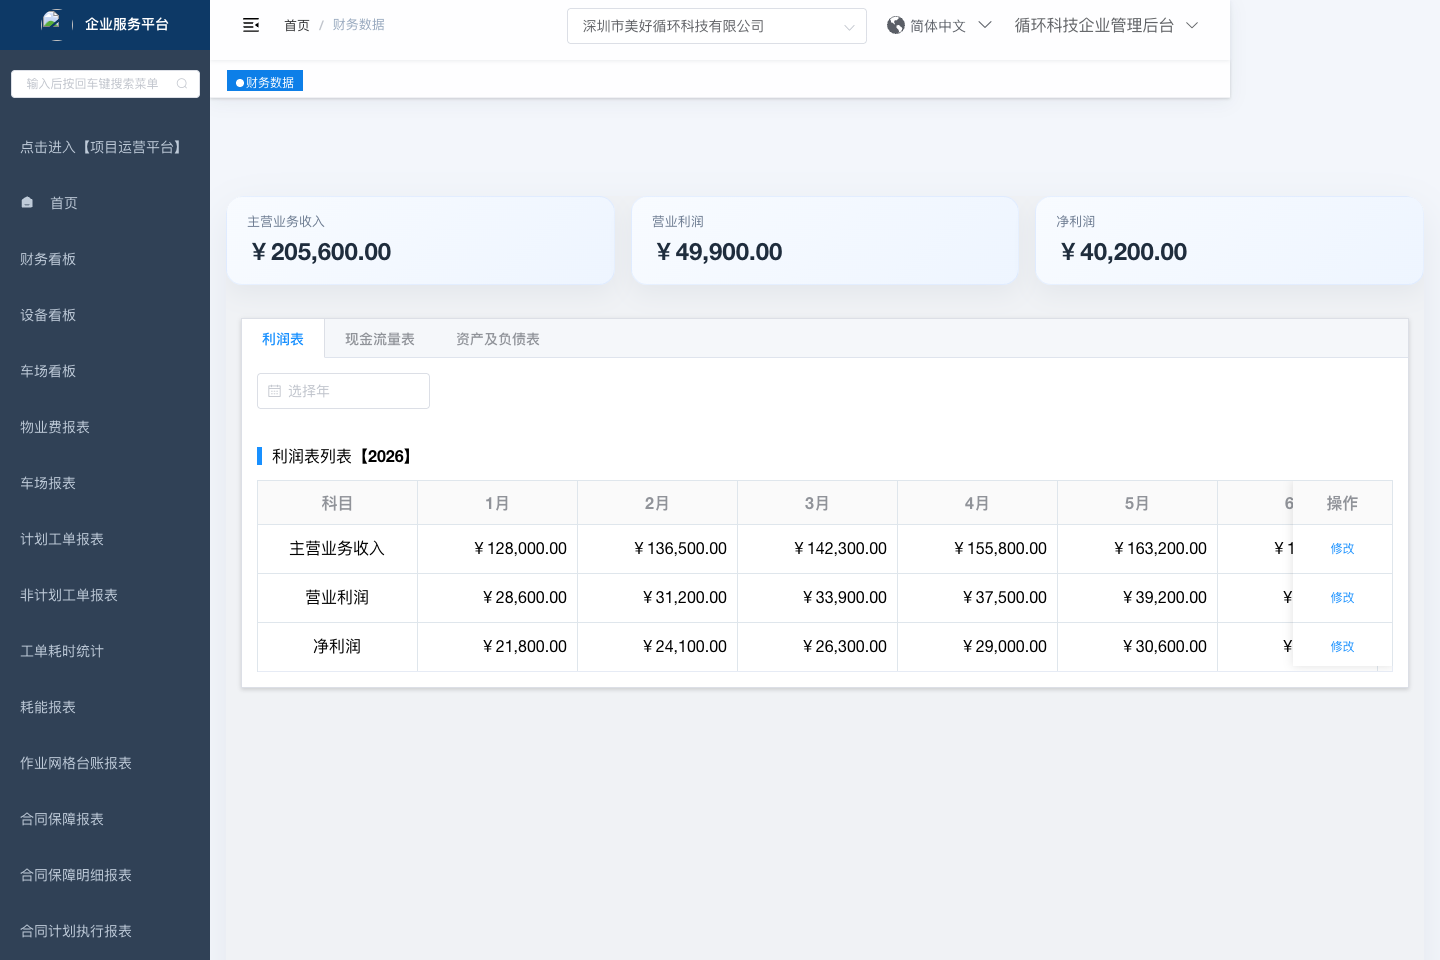
Task: Switch to the 现金流量表 tab
Action: 380,339
